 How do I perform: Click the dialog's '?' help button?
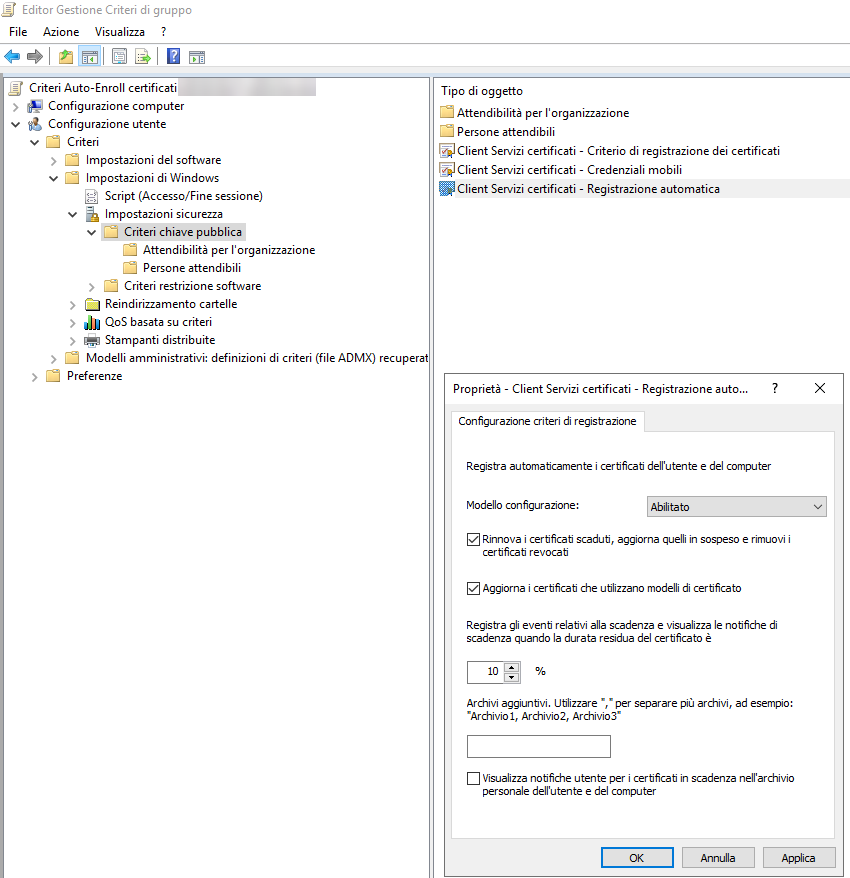775,388
